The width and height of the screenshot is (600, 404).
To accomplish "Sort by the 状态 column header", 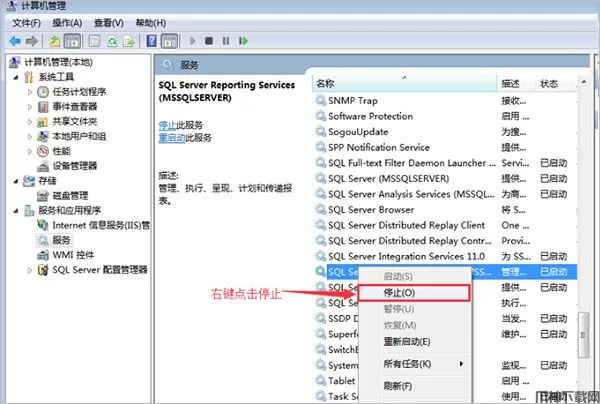I will coord(554,84).
